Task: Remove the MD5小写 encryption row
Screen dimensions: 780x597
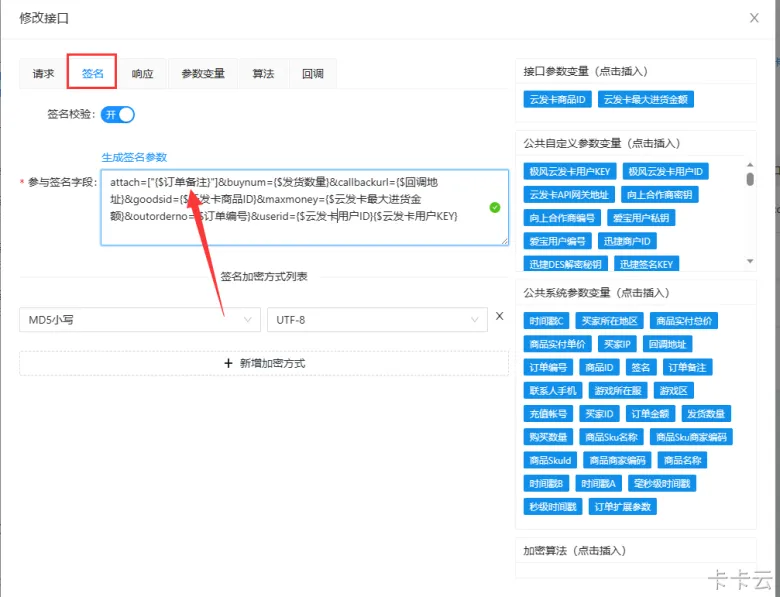Action: point(499,316)
